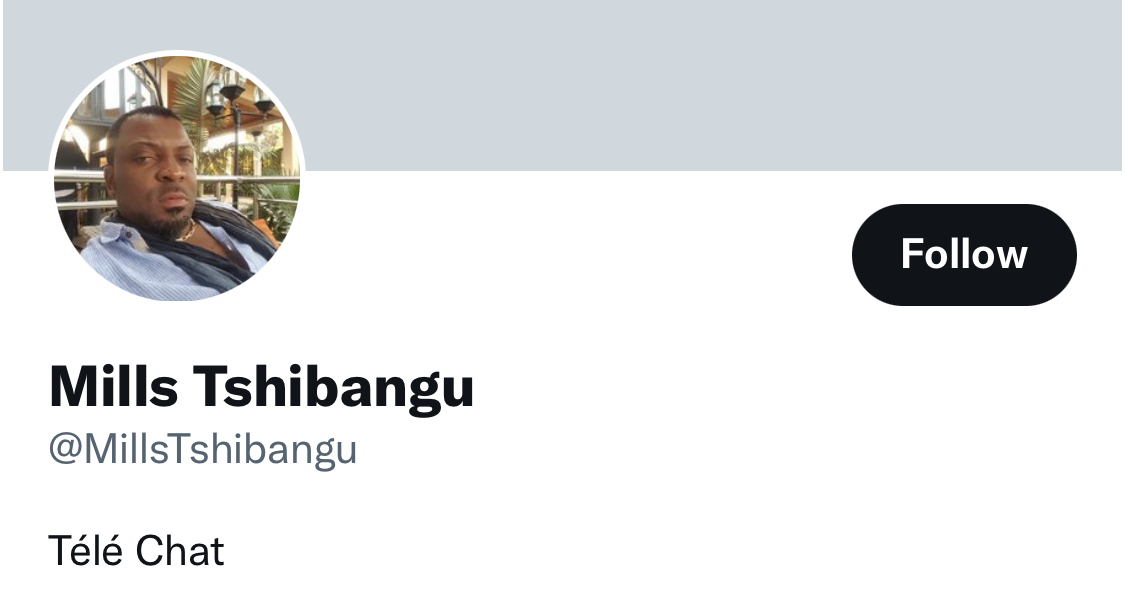Click the word Chat in bio
Screen dimensions: 1125x596
180,552
